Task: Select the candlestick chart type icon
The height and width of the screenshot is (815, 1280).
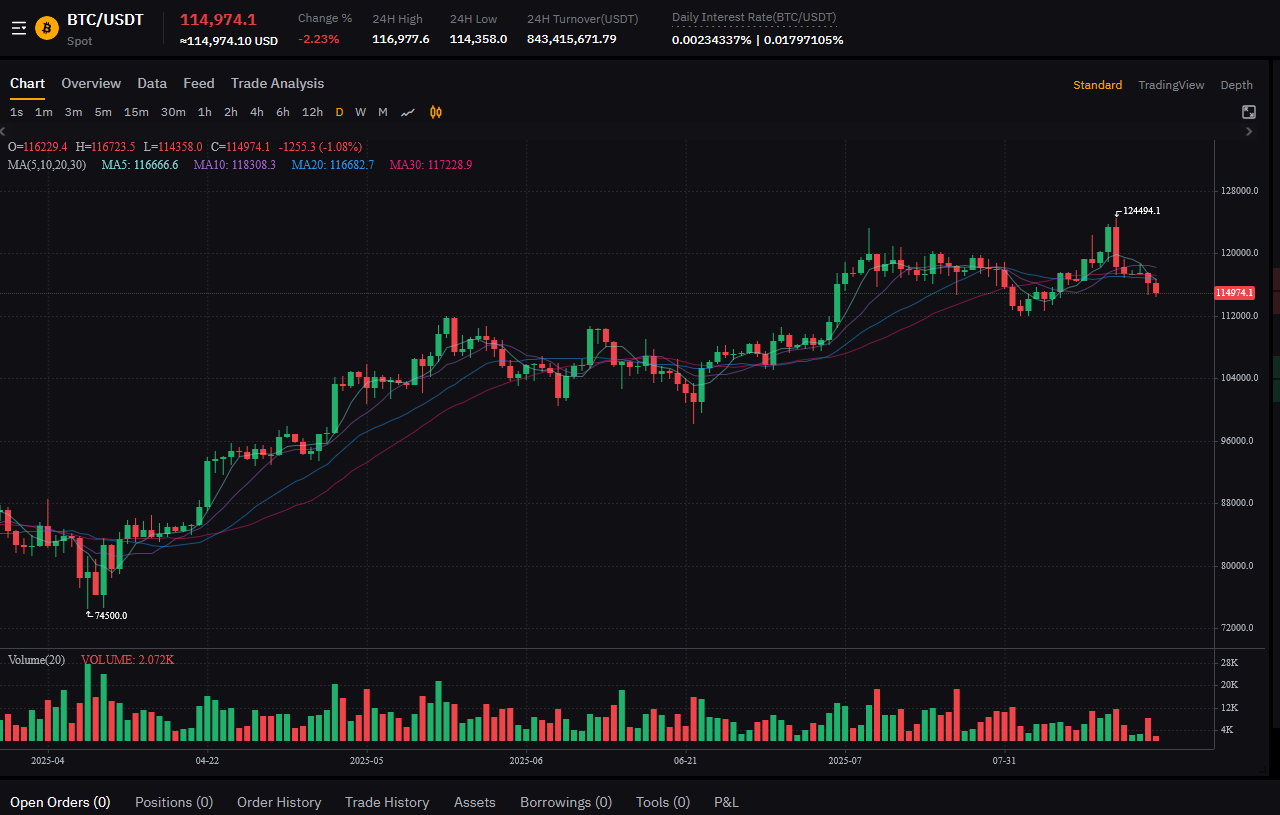Action: pos(436,112)
